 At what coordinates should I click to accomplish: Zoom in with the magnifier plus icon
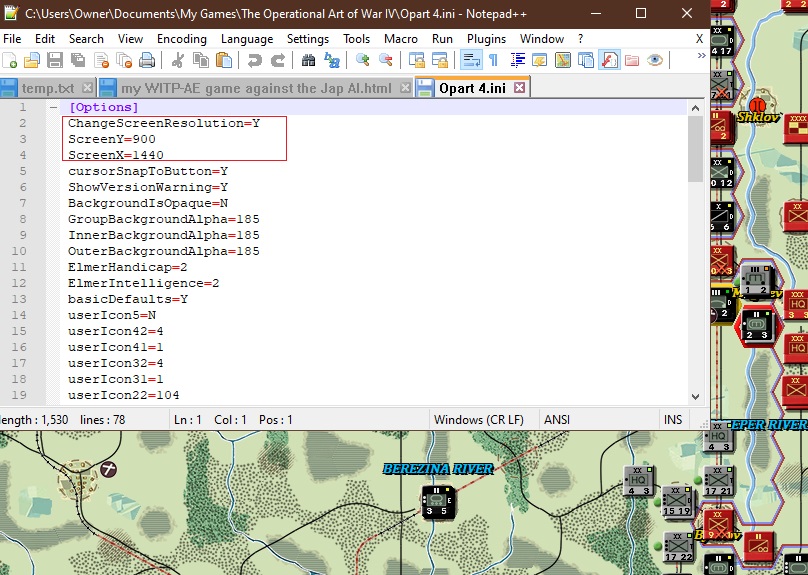pos(362,60)
